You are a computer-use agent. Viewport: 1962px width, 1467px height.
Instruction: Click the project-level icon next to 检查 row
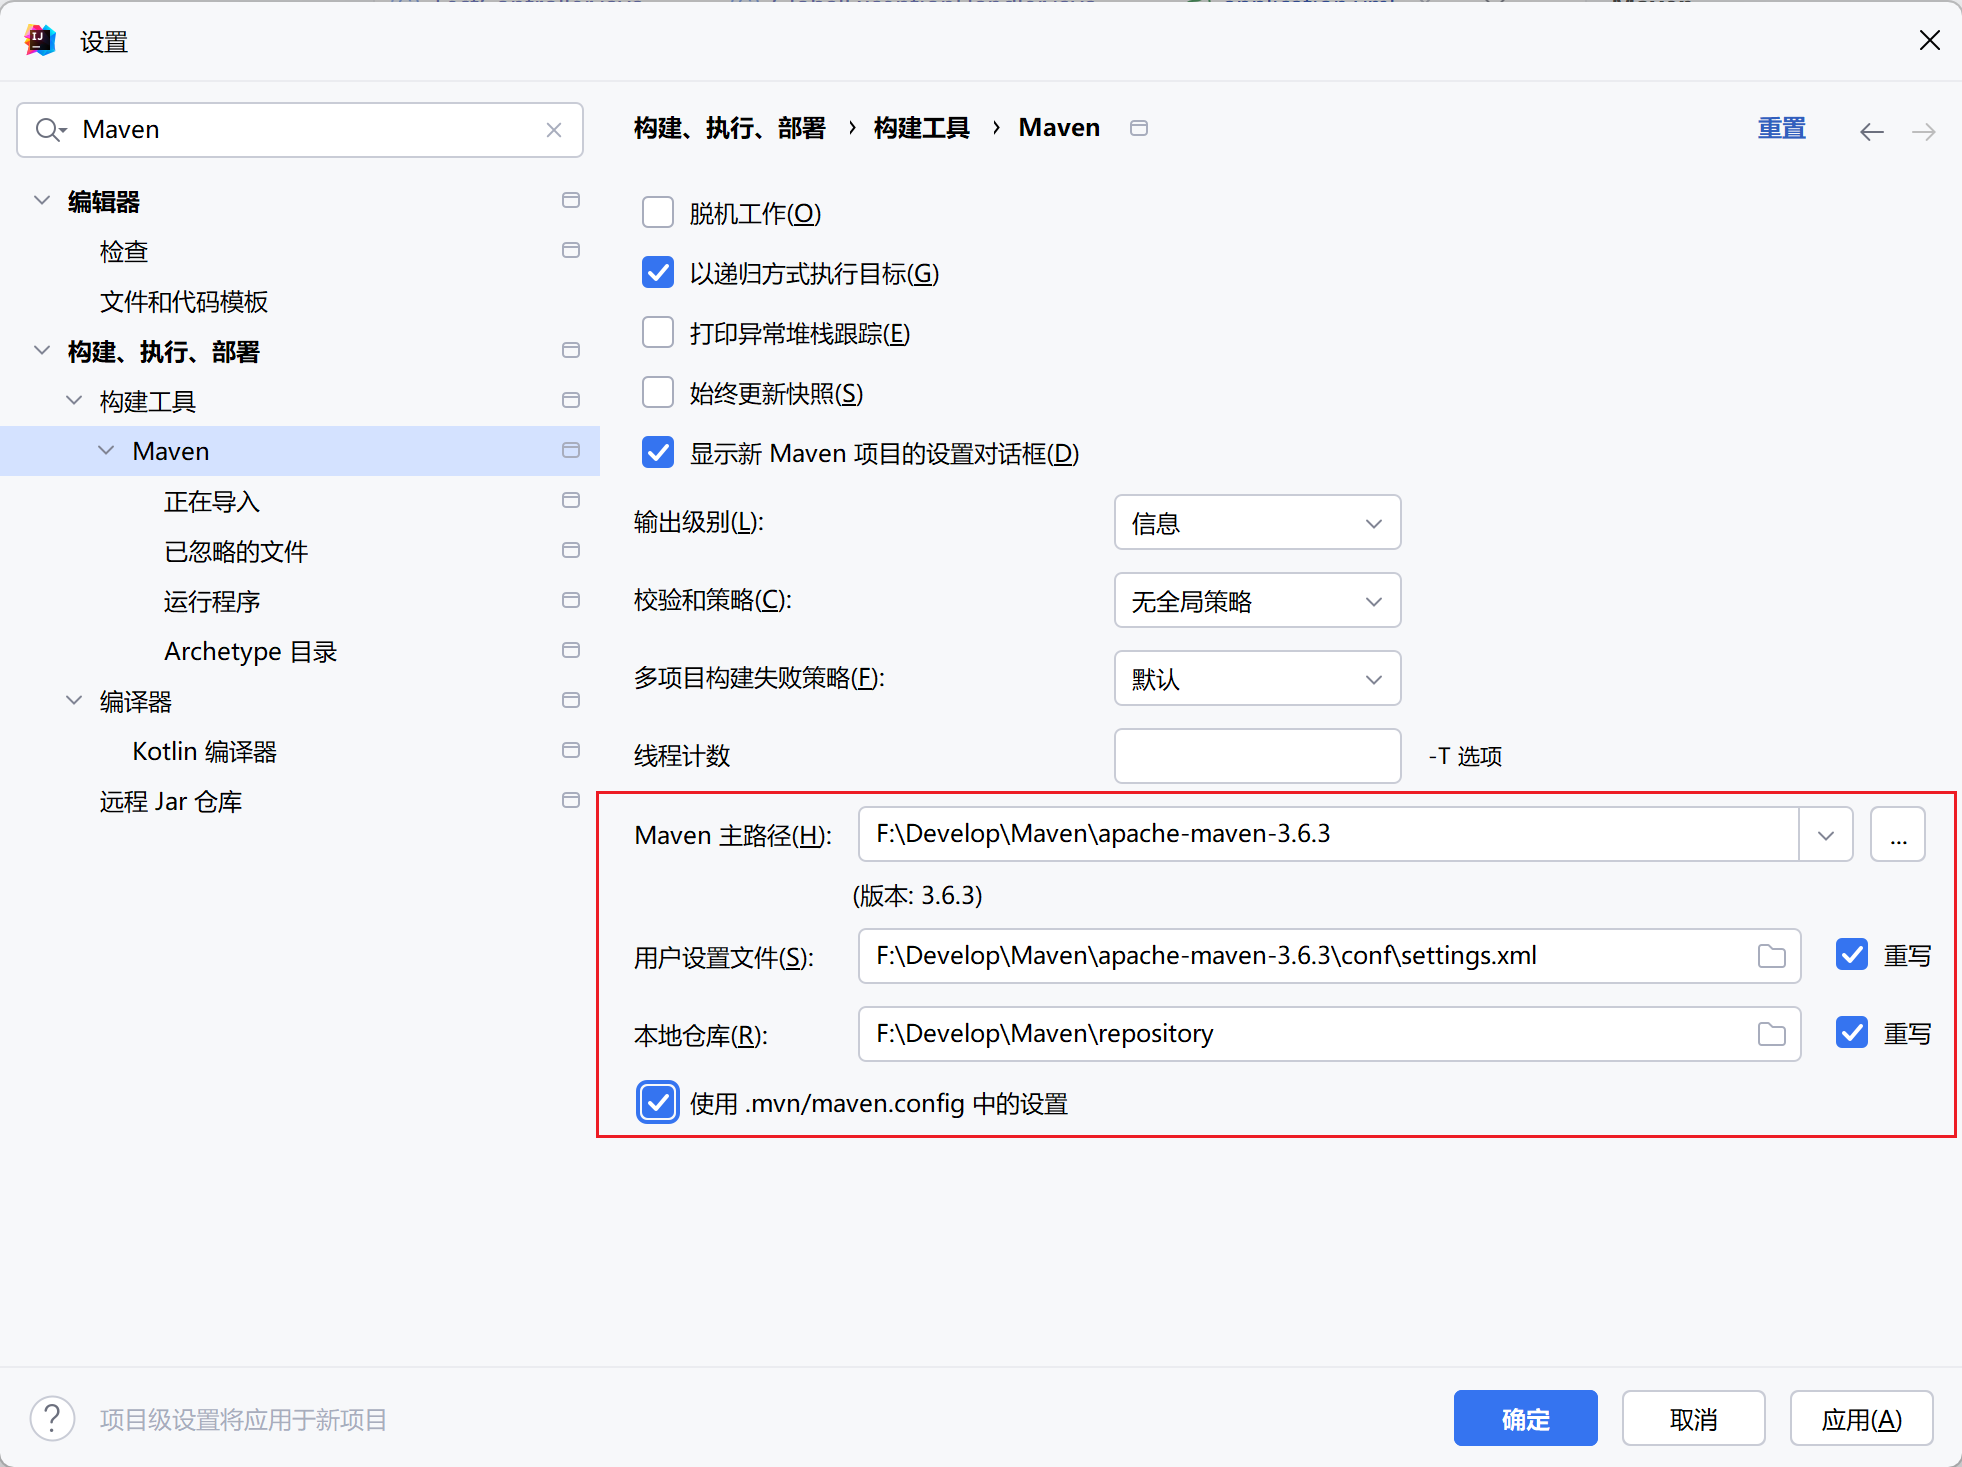(x=571, y=250)
